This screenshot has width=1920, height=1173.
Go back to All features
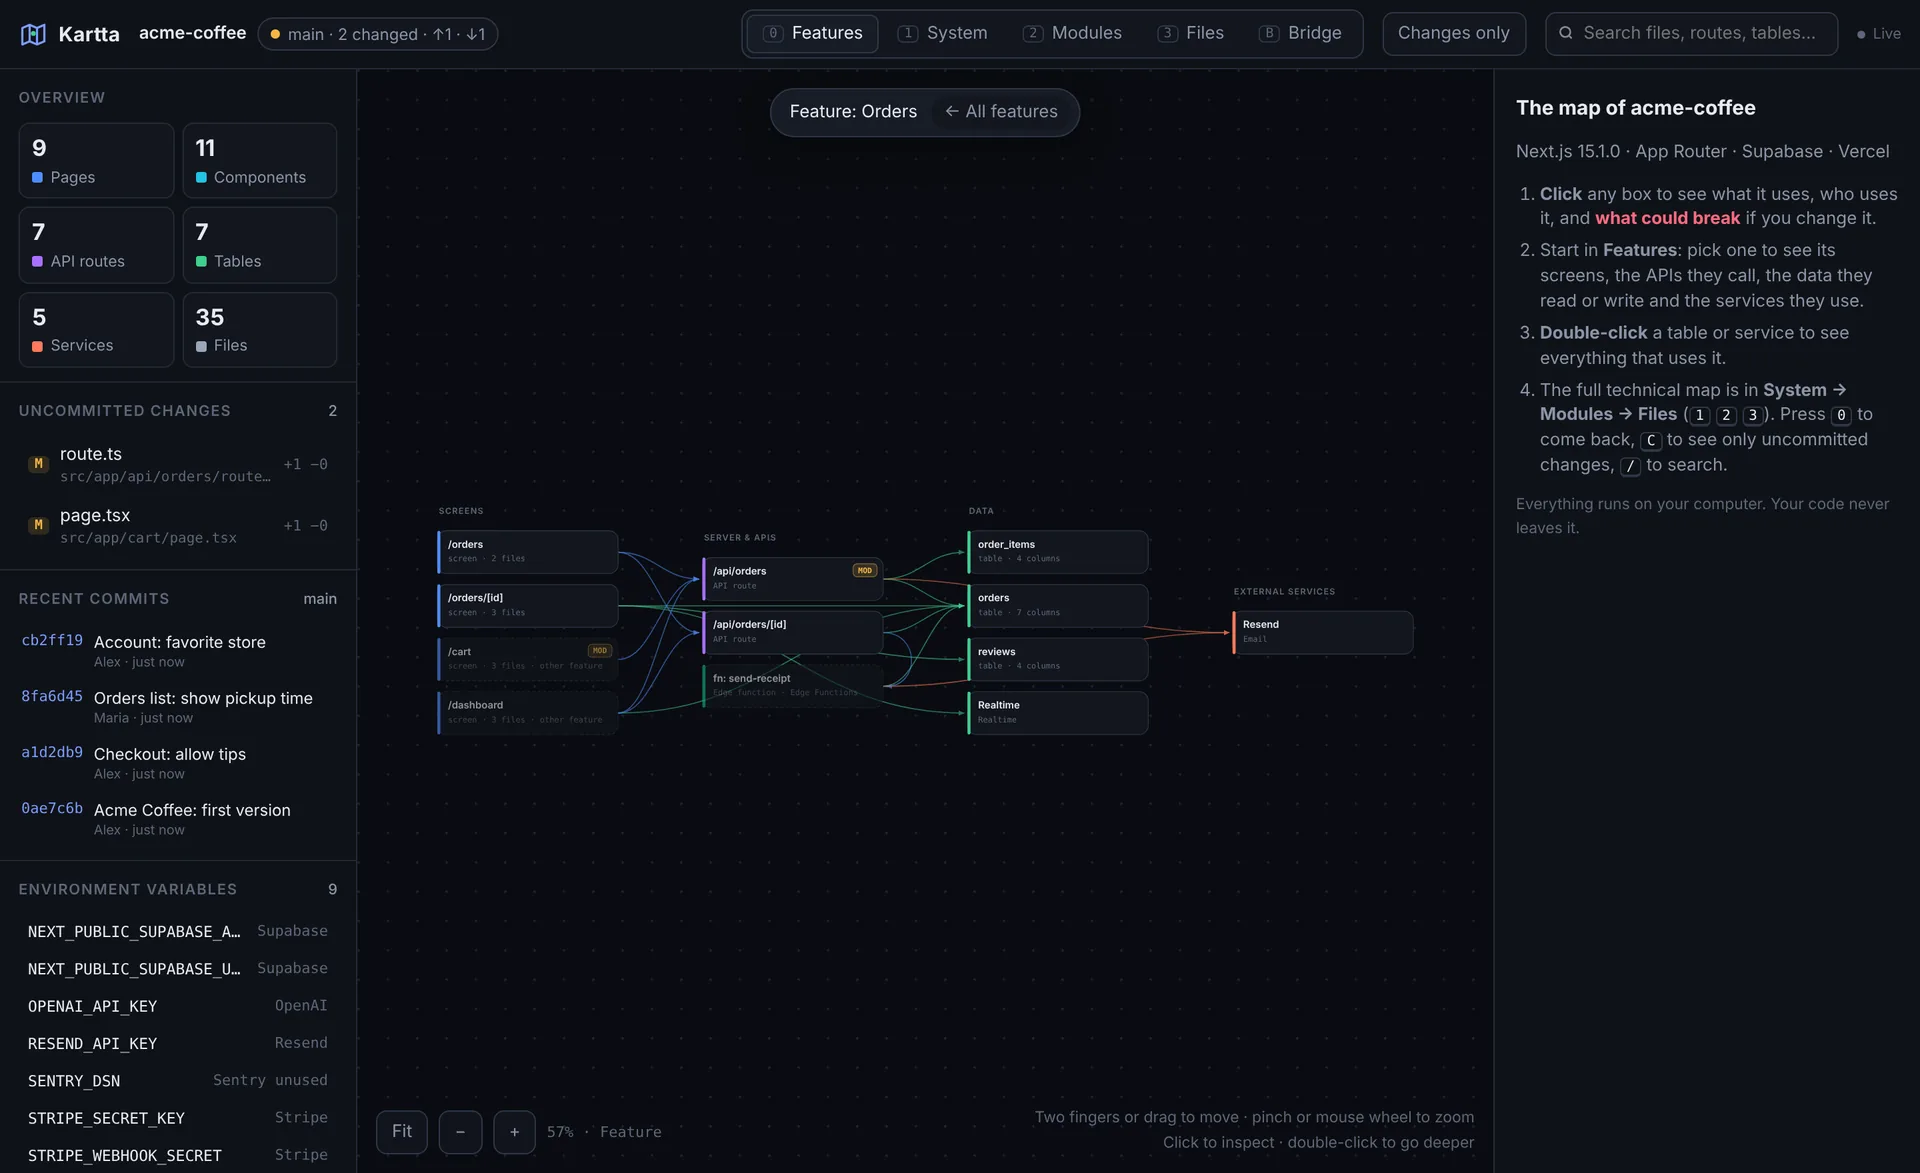click(x=1001, y=112)
